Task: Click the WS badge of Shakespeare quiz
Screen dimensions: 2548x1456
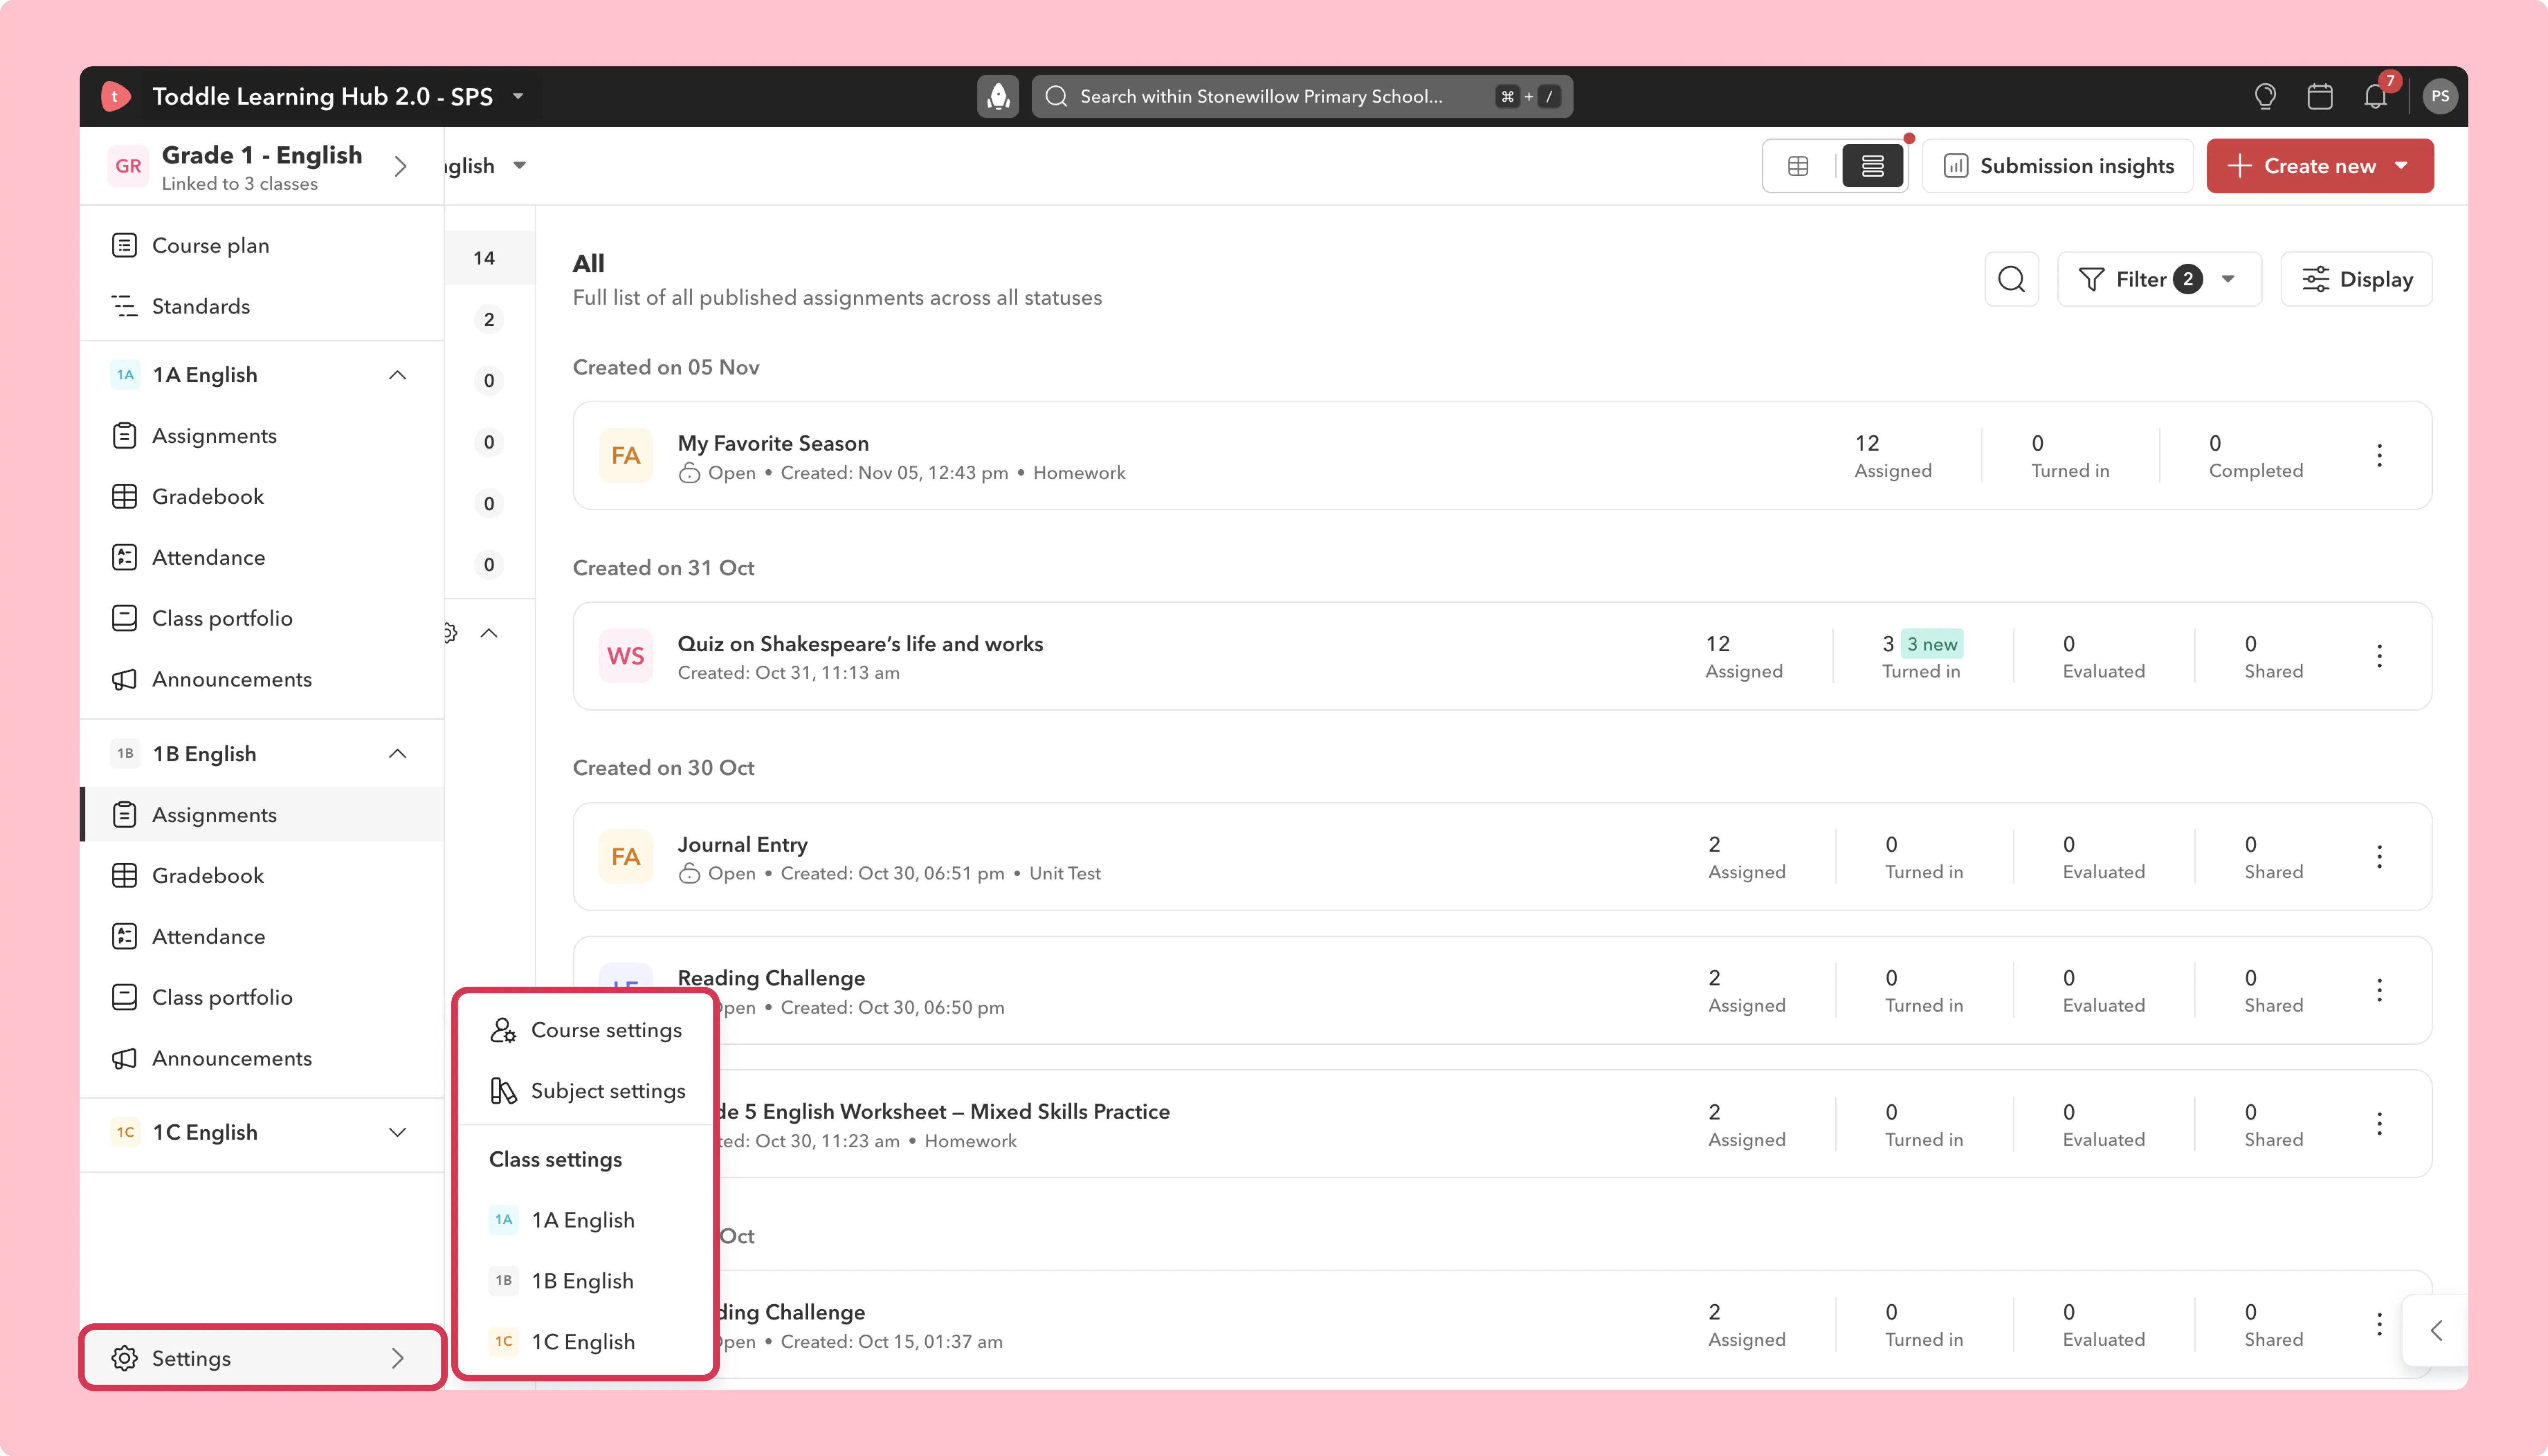Action: [x=625, y=656]
